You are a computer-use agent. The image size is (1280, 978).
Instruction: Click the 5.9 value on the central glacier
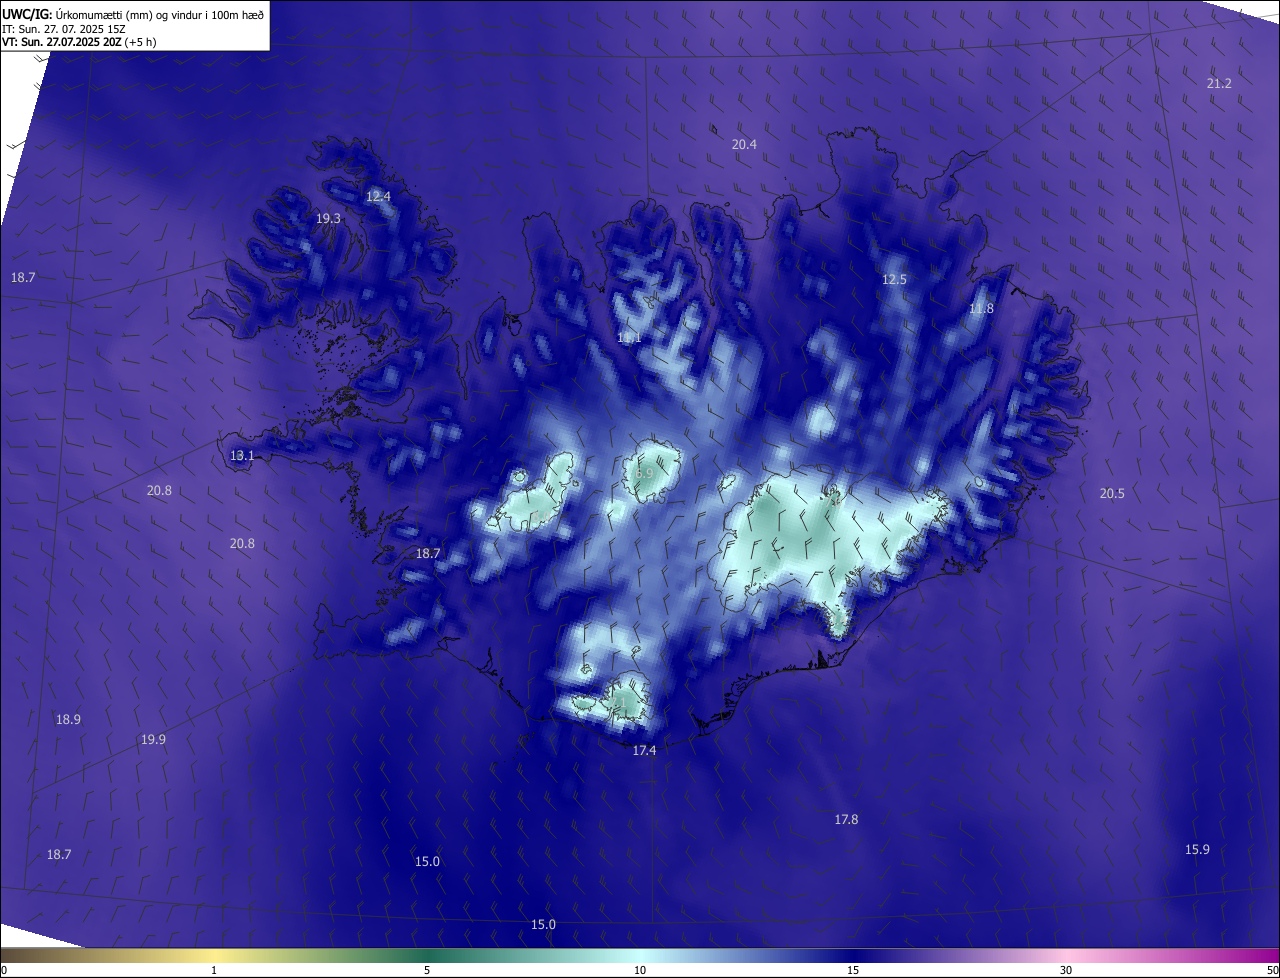coord(644,472)
